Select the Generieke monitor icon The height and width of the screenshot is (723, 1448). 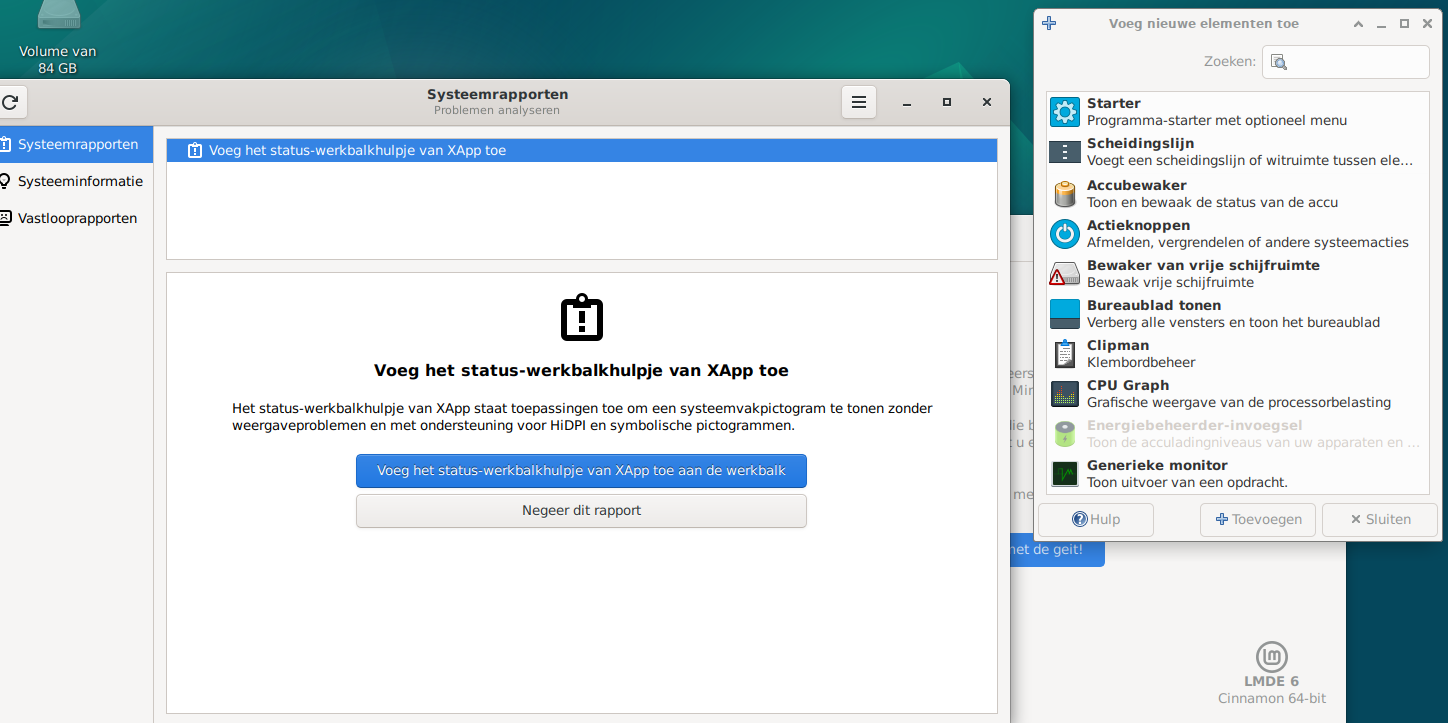(1065, 473)
